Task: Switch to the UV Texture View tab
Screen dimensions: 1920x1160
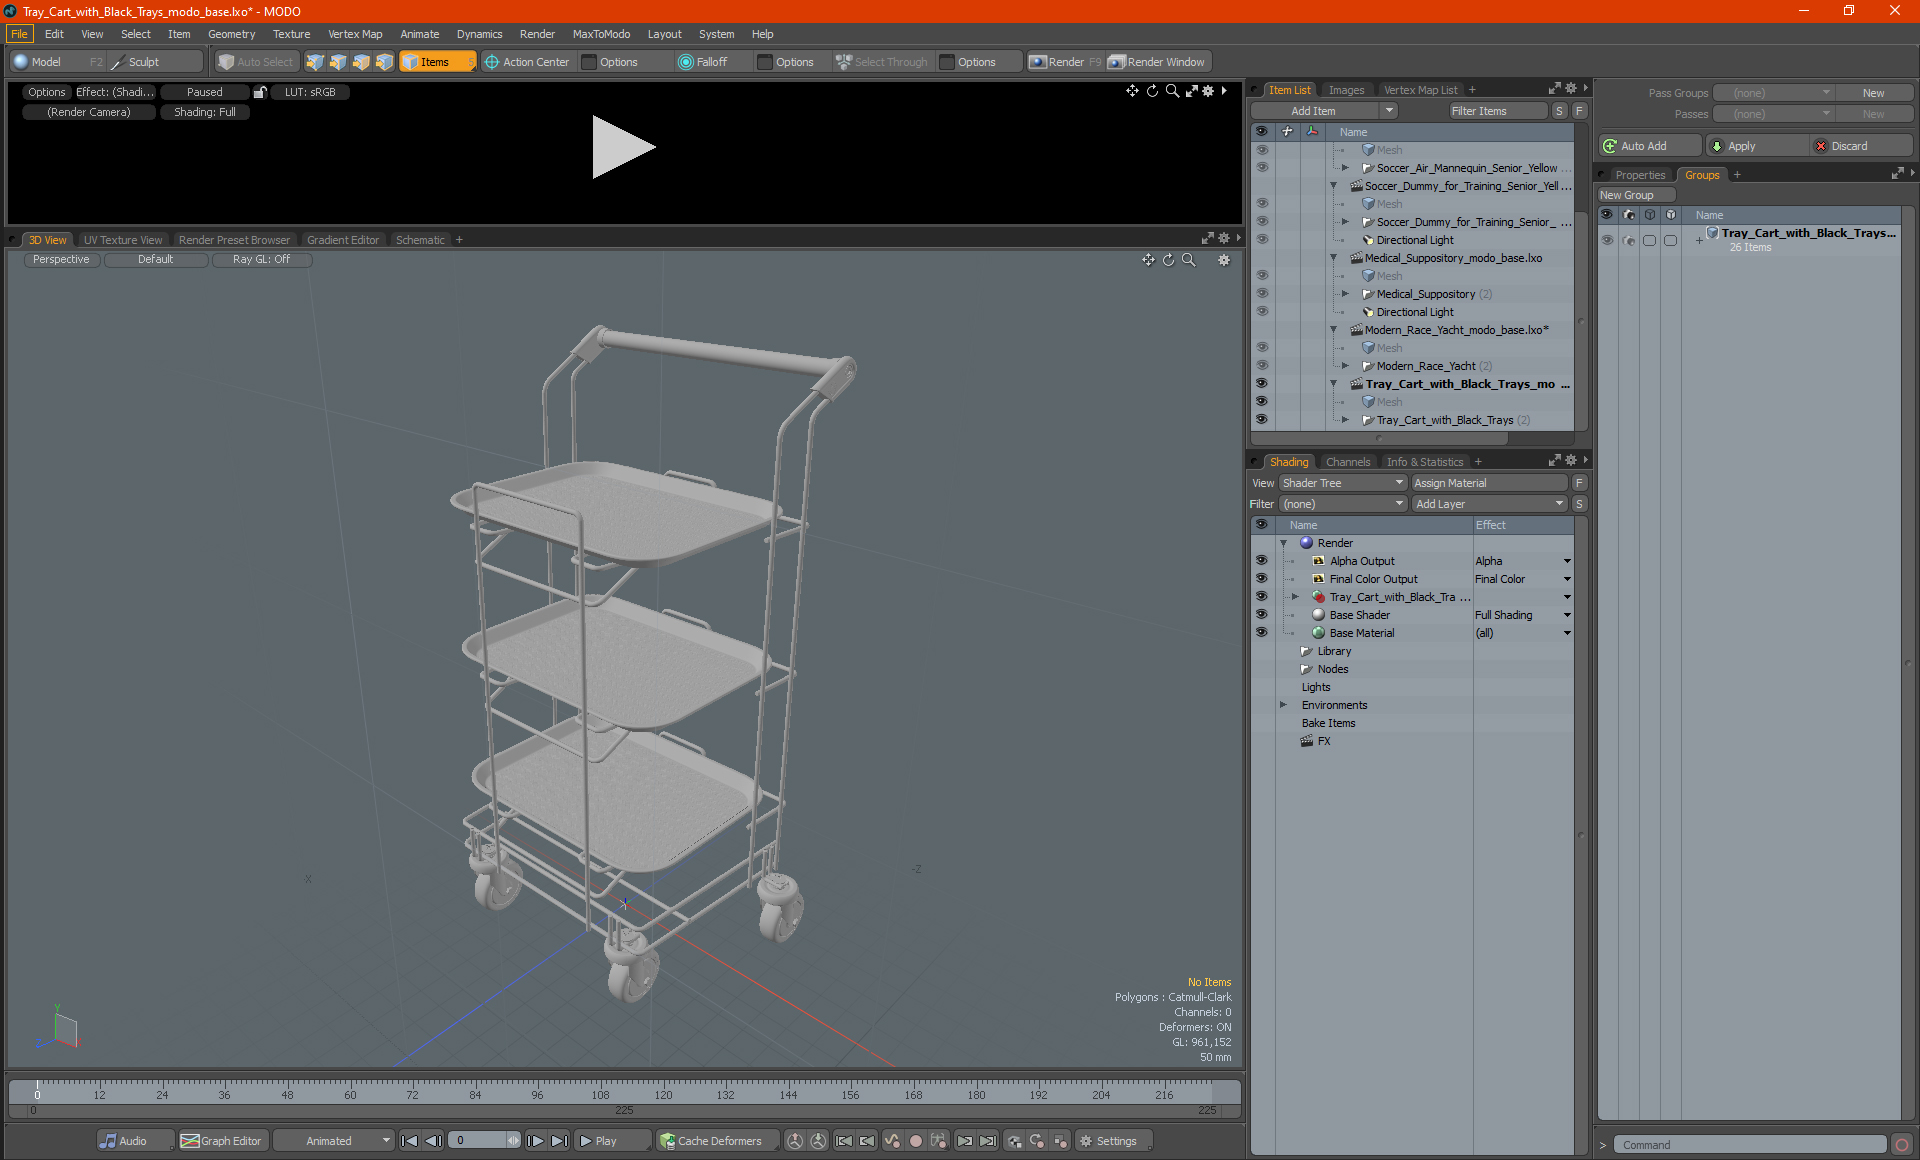Action: [122, 239]
